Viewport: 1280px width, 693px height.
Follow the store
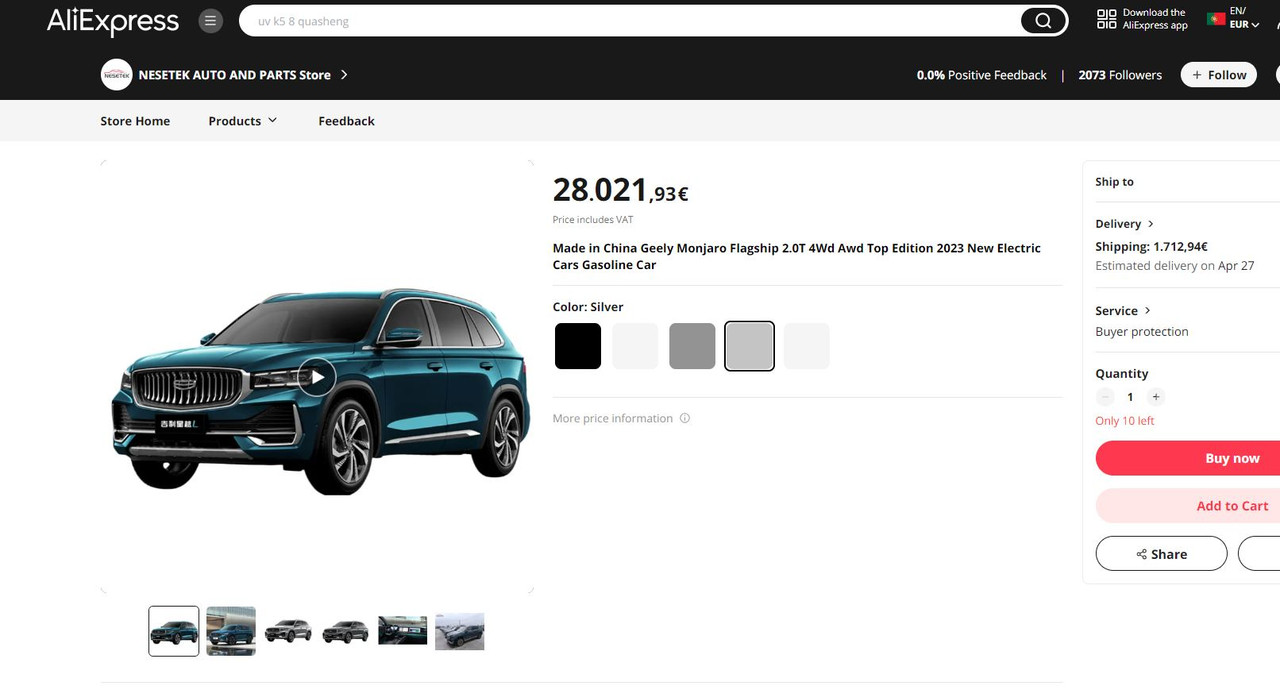click(x=1219, y=75)
